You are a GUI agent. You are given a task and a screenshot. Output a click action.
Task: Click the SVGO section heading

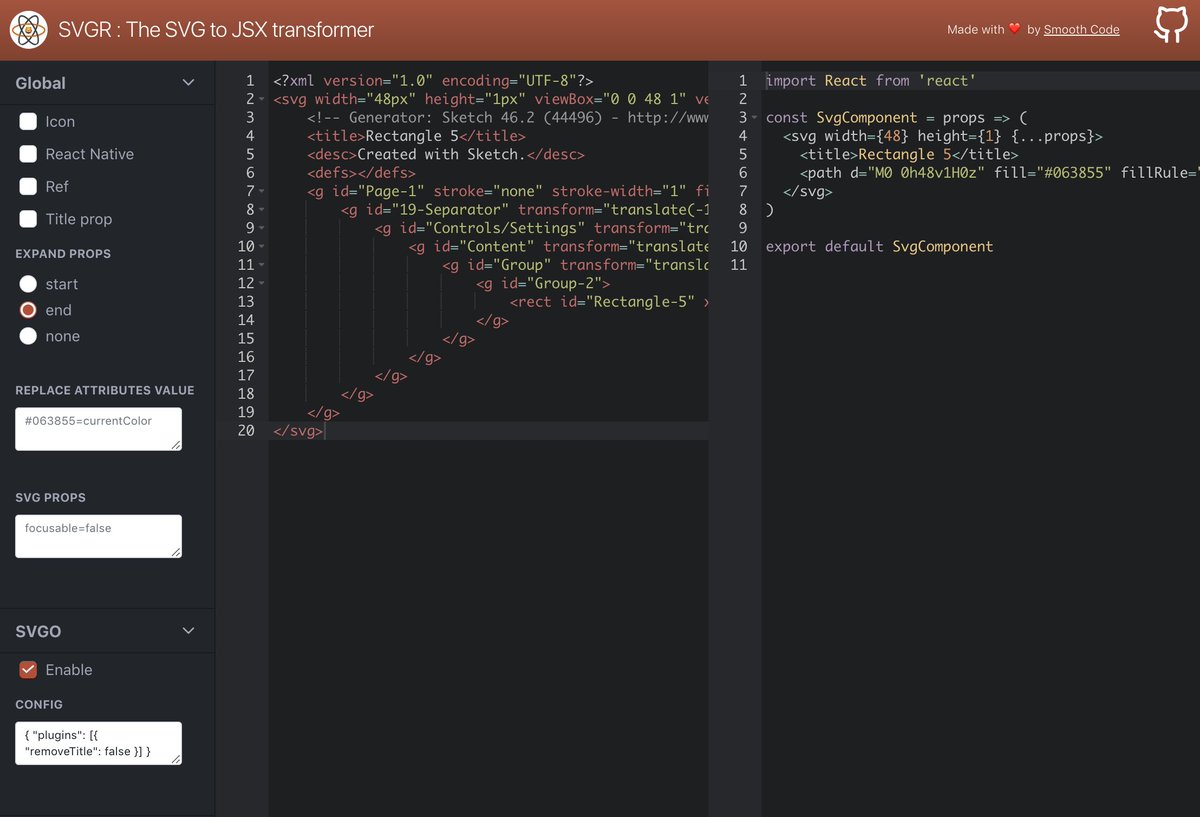(x=38, y=631)
